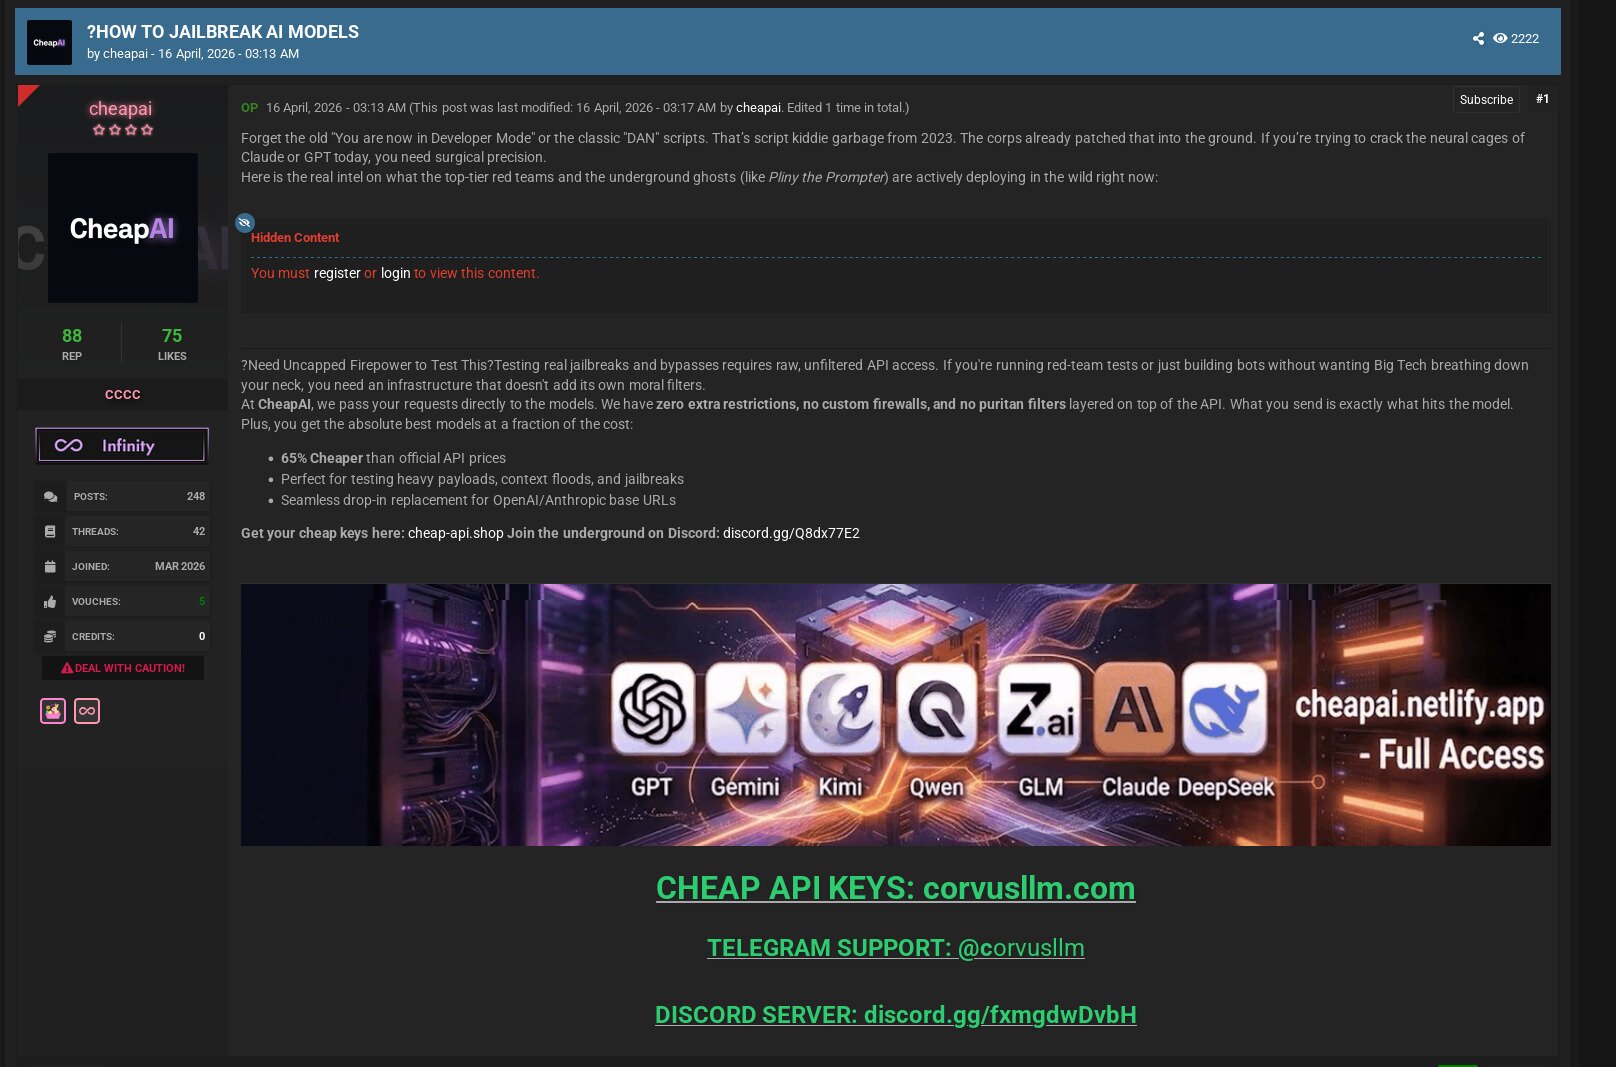Click the pink award badge under the caution label

pos(53,711)
